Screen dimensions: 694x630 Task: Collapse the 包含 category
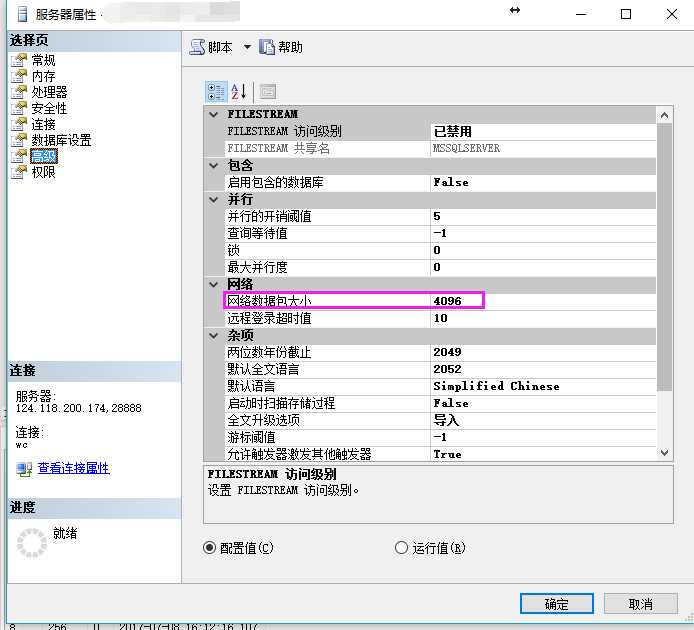pyautogui.click(x=214, y=166)
